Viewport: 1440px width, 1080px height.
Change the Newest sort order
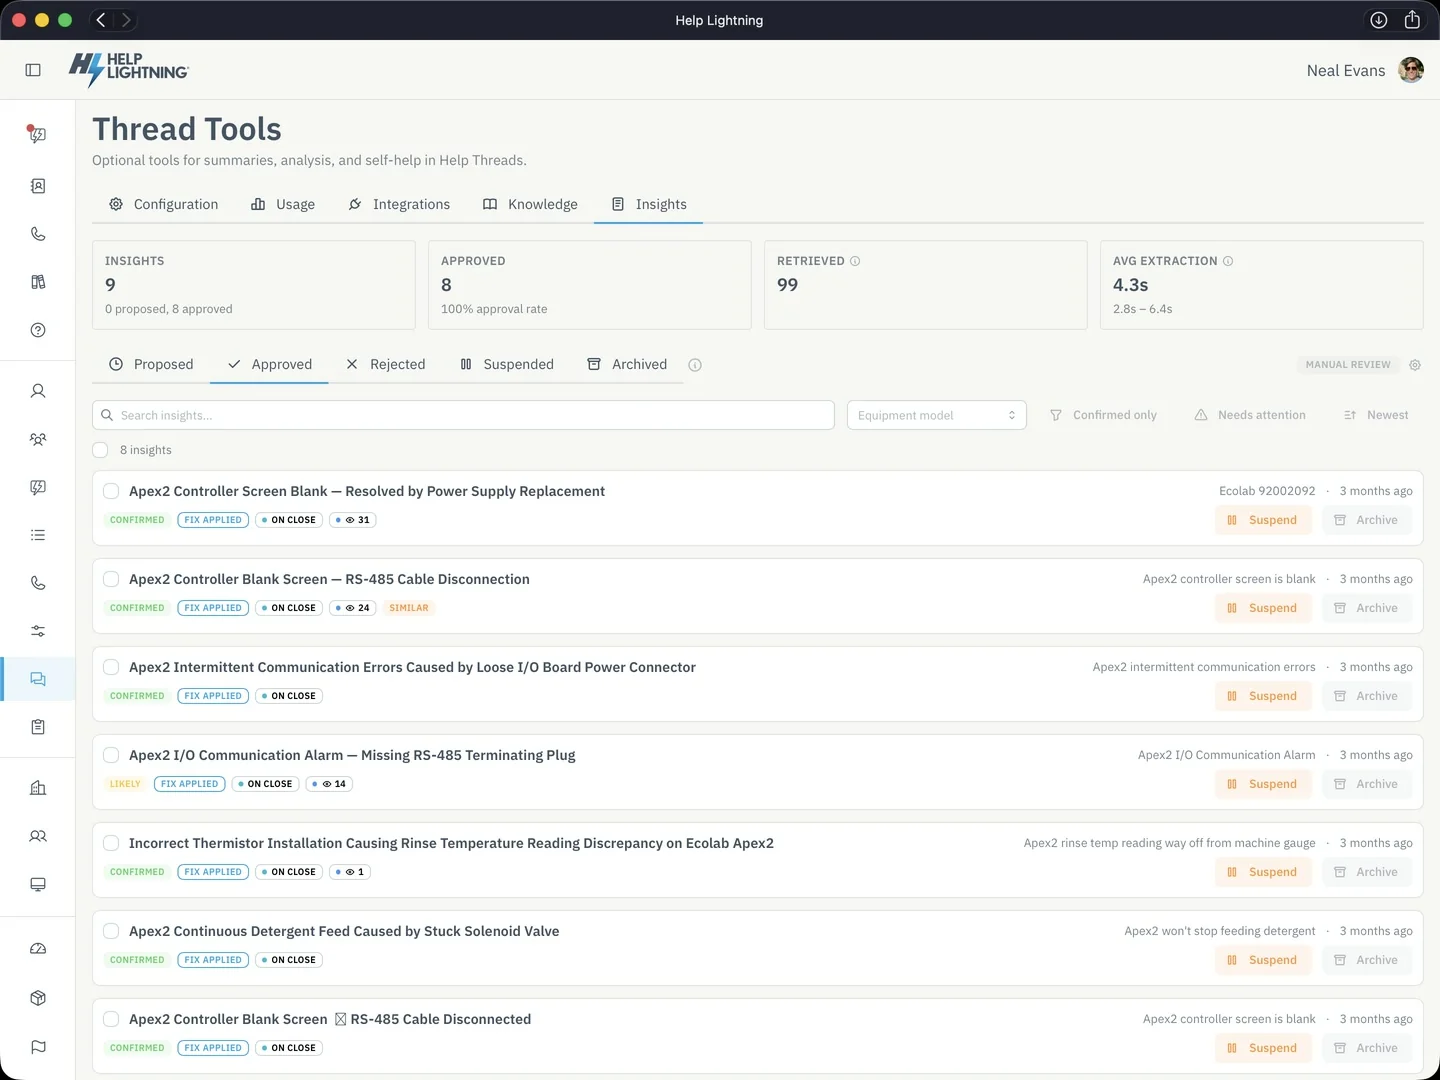[1376, 415]
